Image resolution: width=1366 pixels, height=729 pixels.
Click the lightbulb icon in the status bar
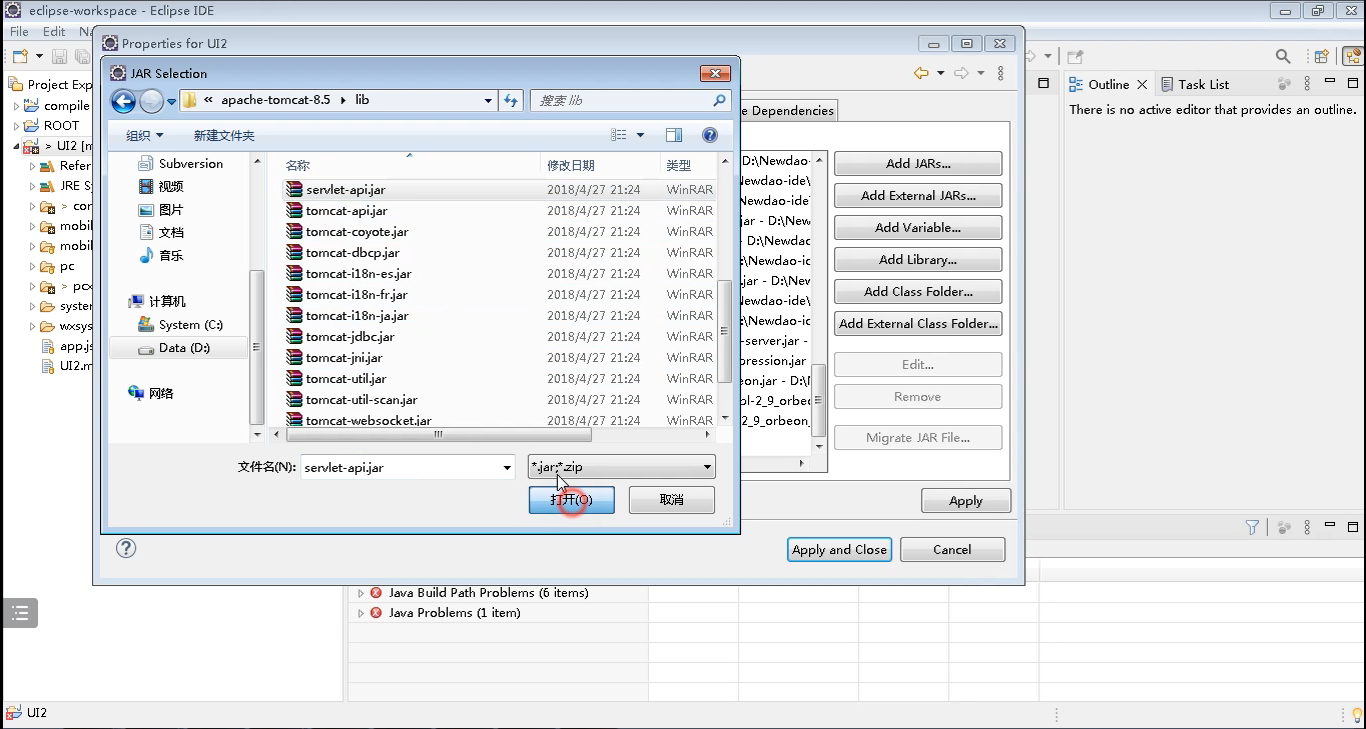(1357, 714)
